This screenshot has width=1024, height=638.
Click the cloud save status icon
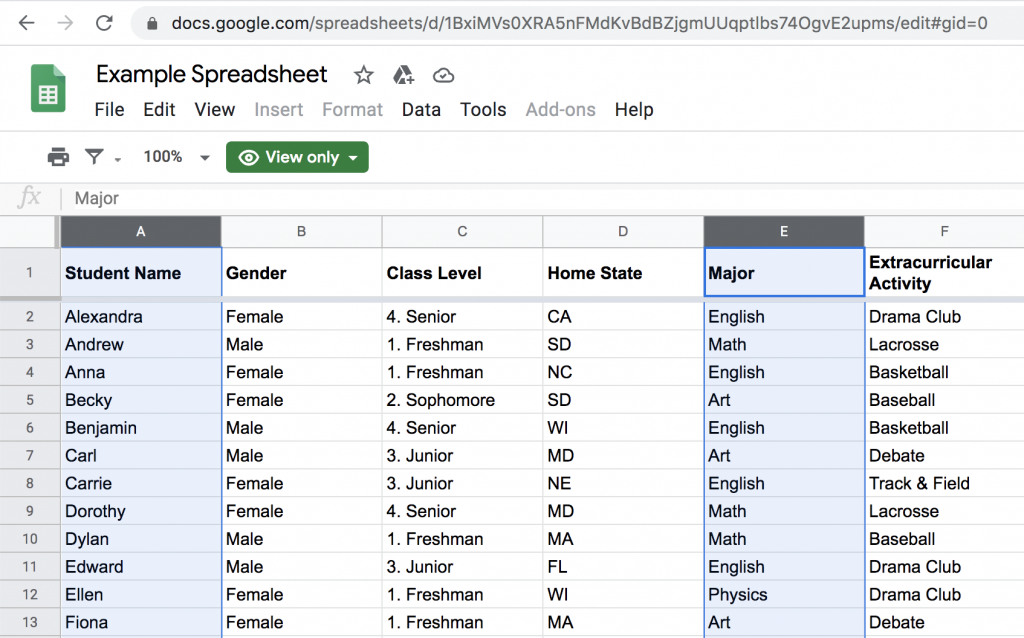444,75
